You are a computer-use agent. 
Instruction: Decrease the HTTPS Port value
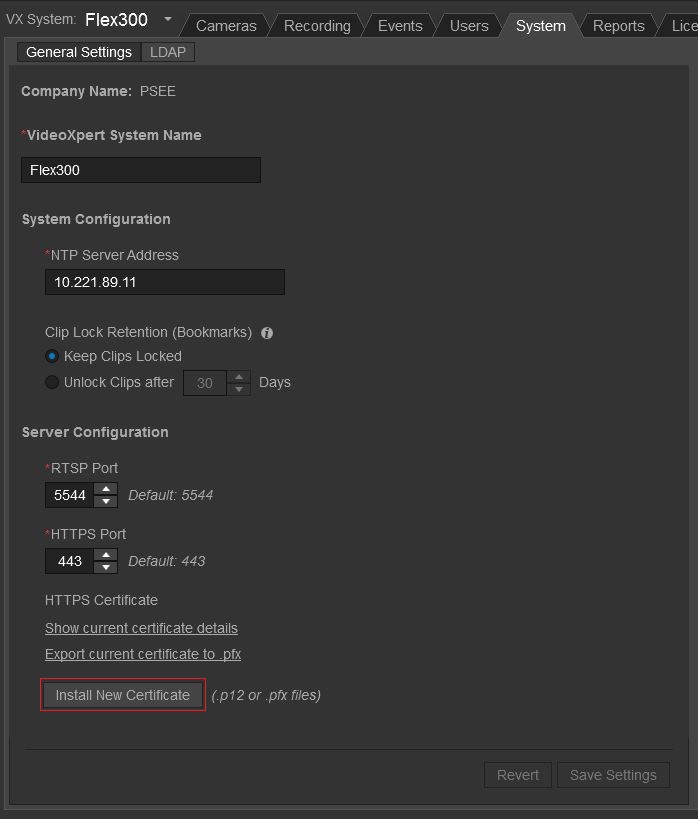tap(106, 567)
